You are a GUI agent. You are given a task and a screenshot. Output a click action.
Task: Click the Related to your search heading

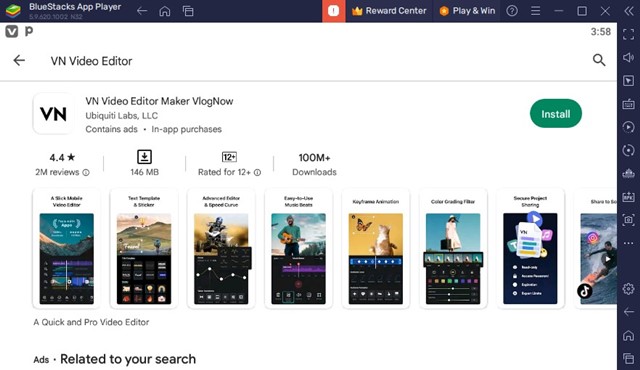[128, 359]
